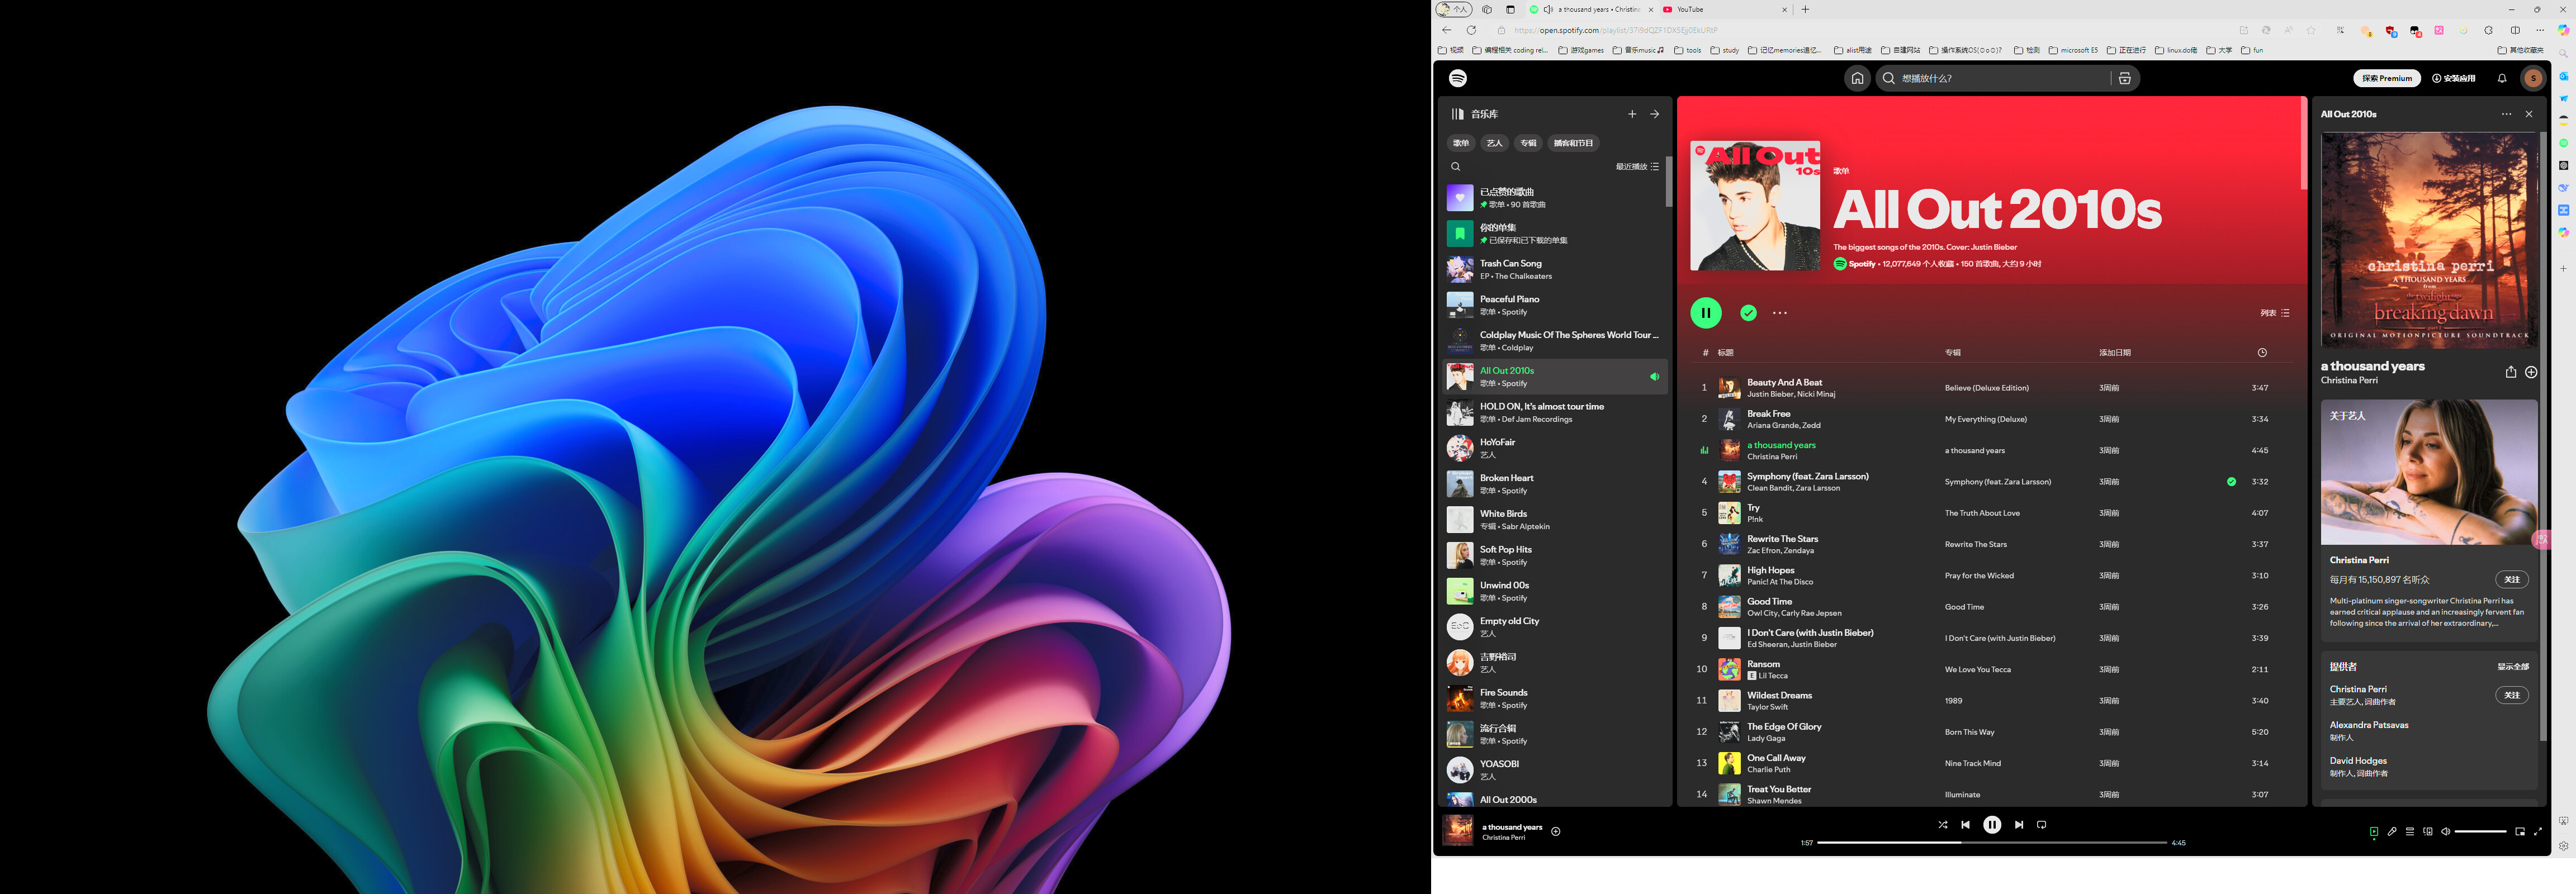The height and width of the screenshot is (894, 2576).
Task: Toggle the Now Playing view button
Action: [x=2374, y=832]
